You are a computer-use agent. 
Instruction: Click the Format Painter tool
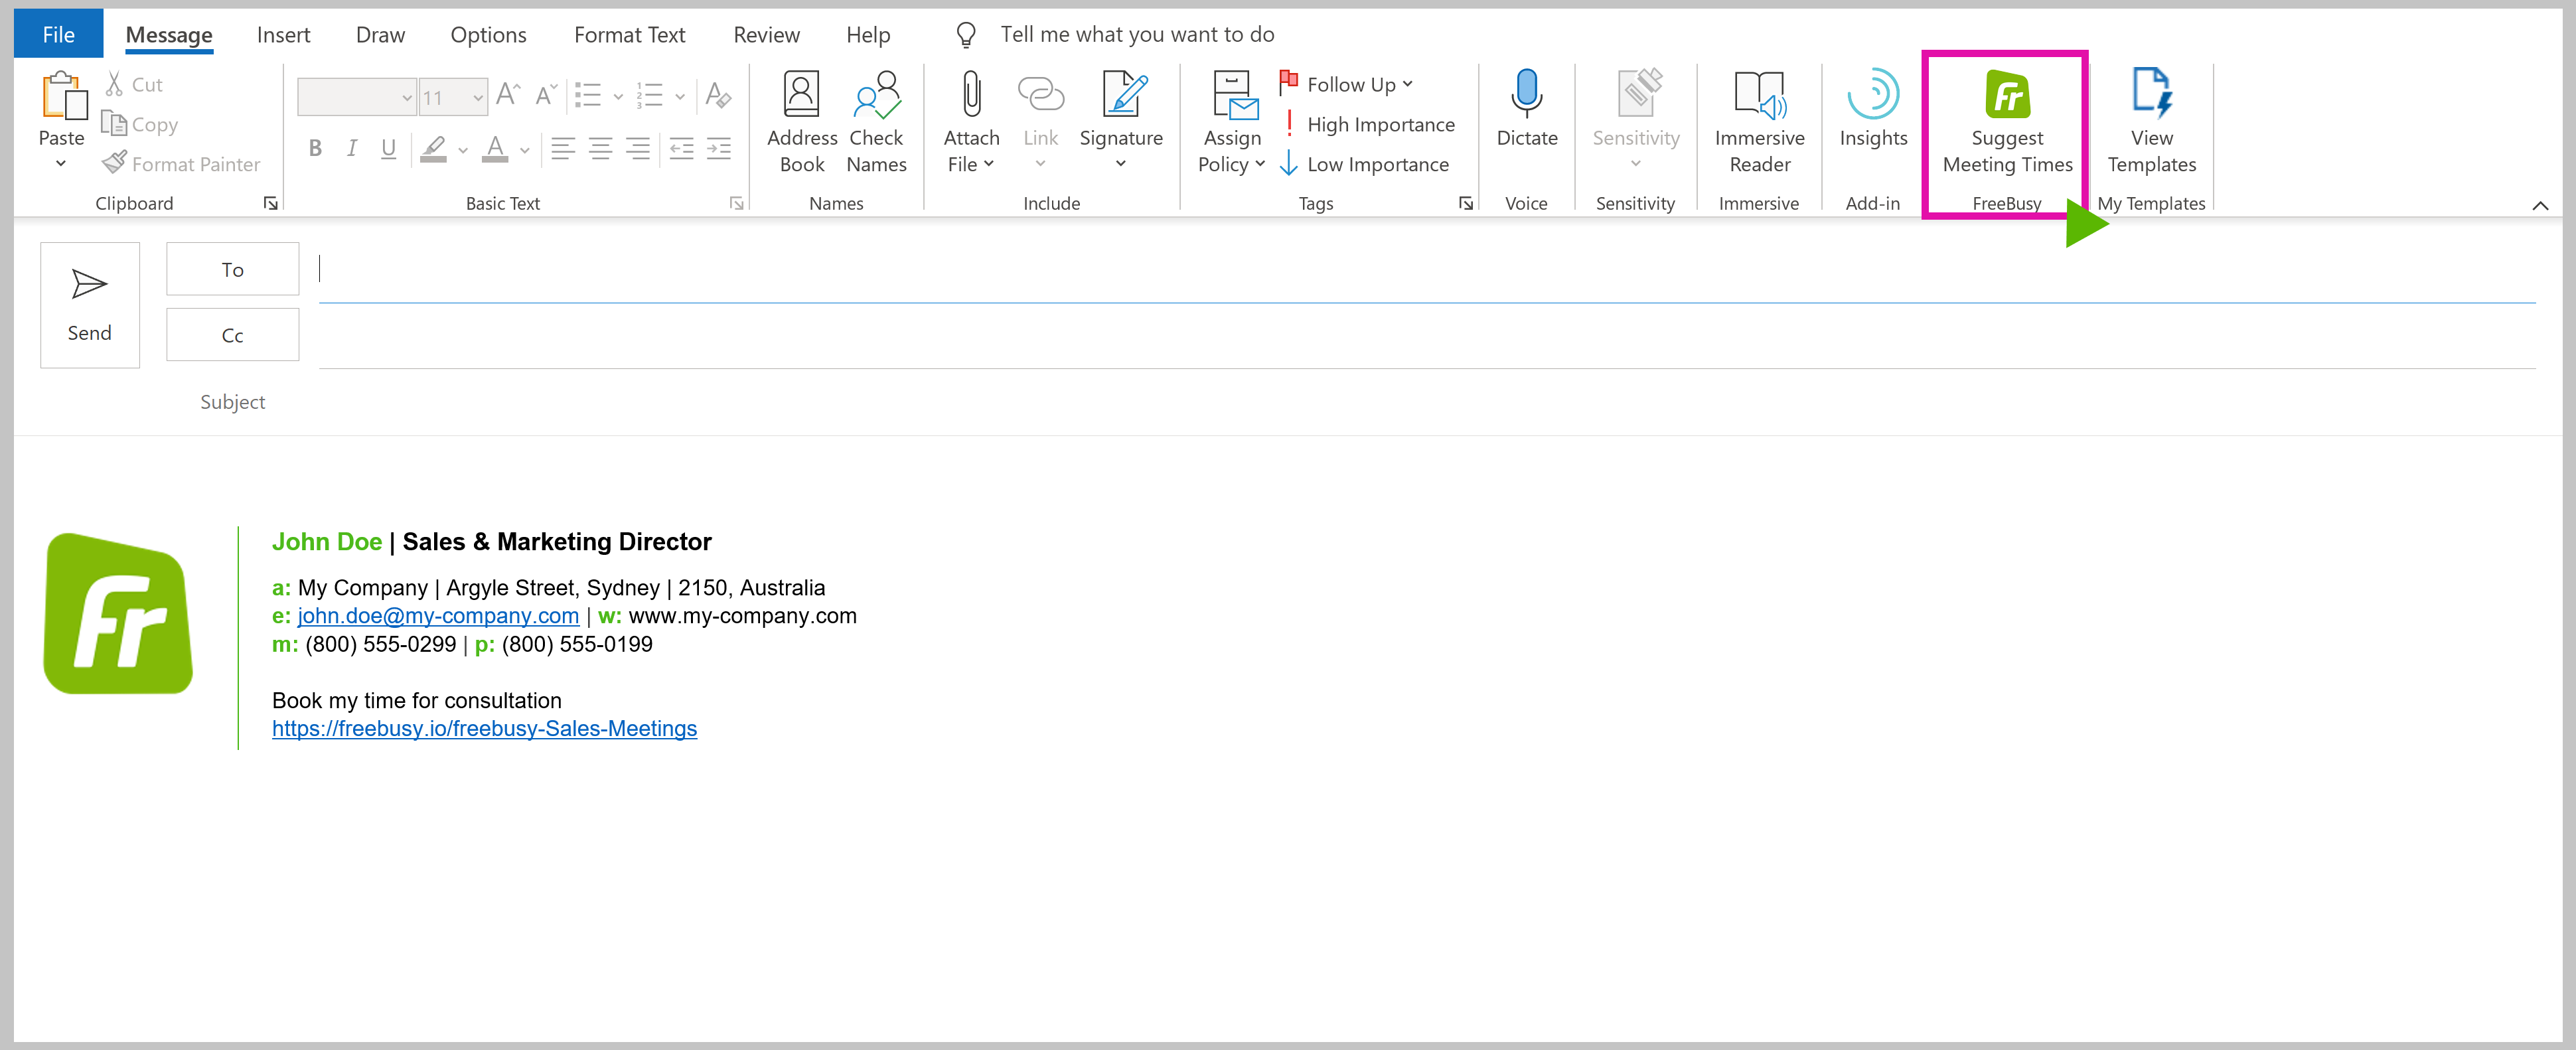(182, 164)
